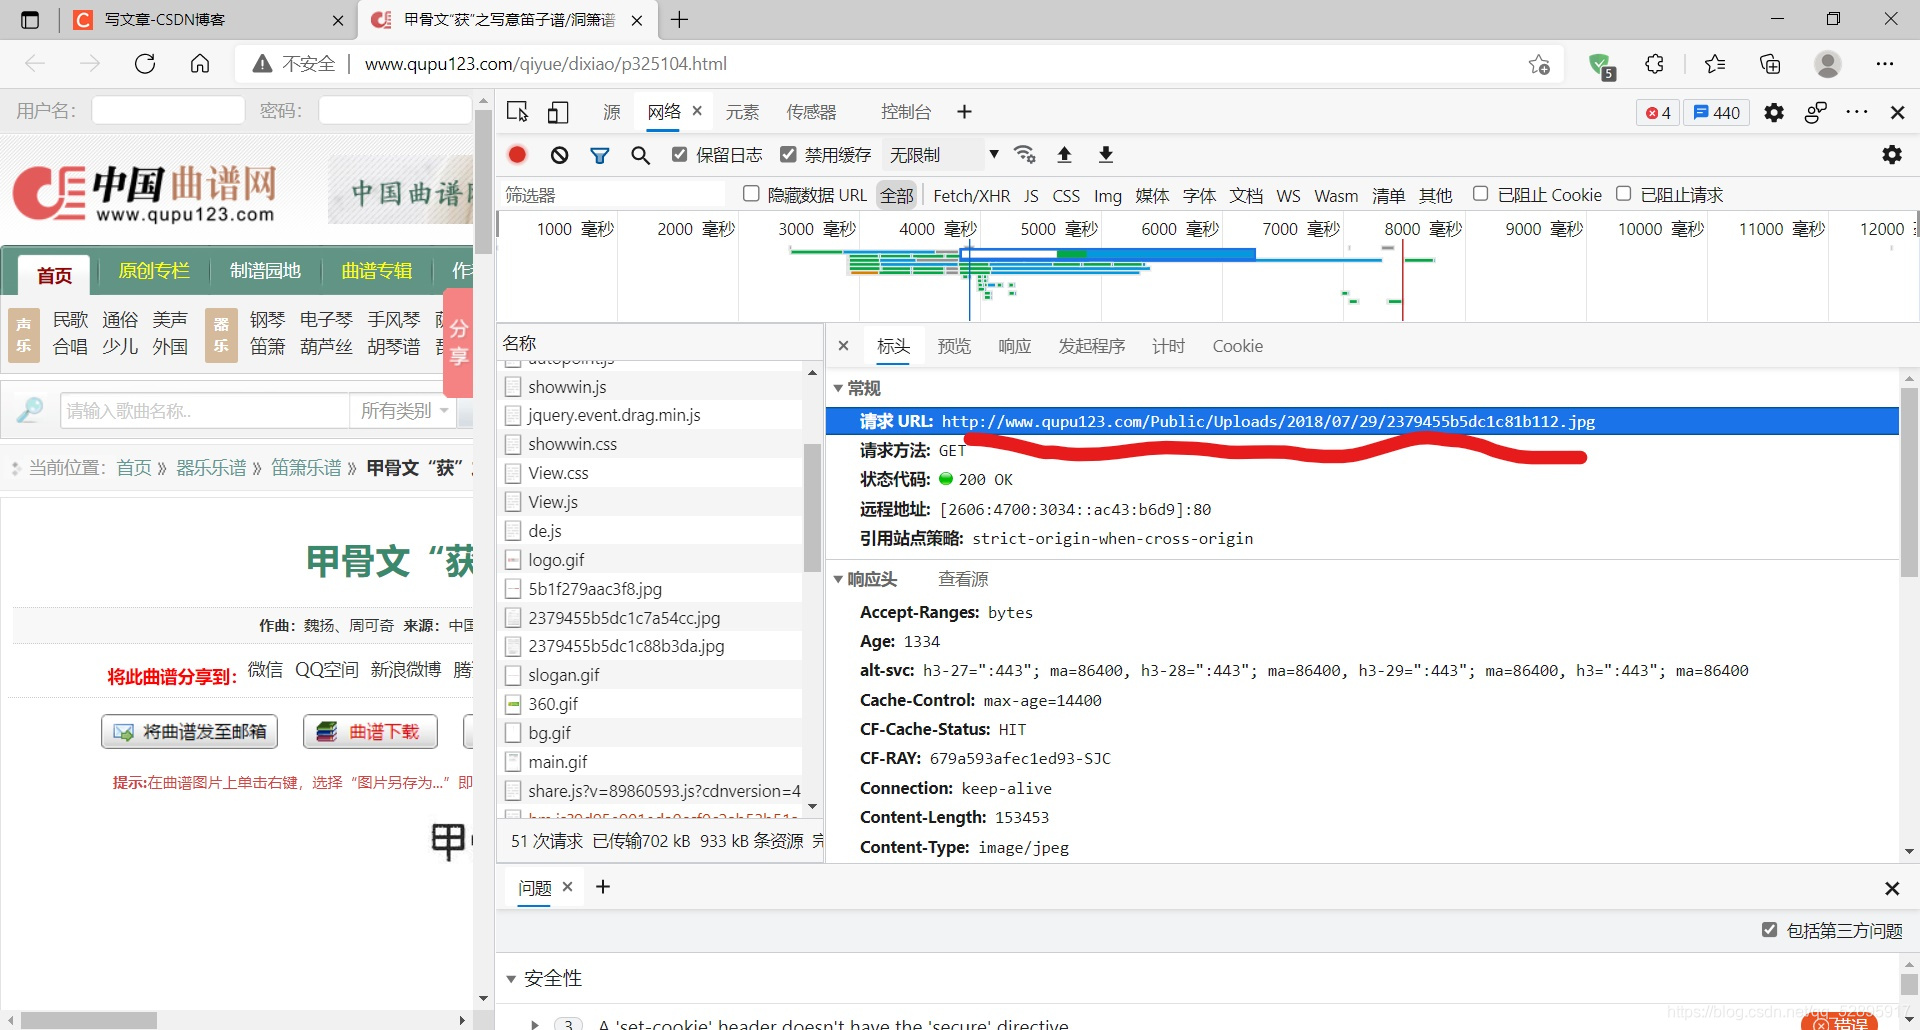
Task: Collapse the 响应头 section
Action: pos(838,579)
